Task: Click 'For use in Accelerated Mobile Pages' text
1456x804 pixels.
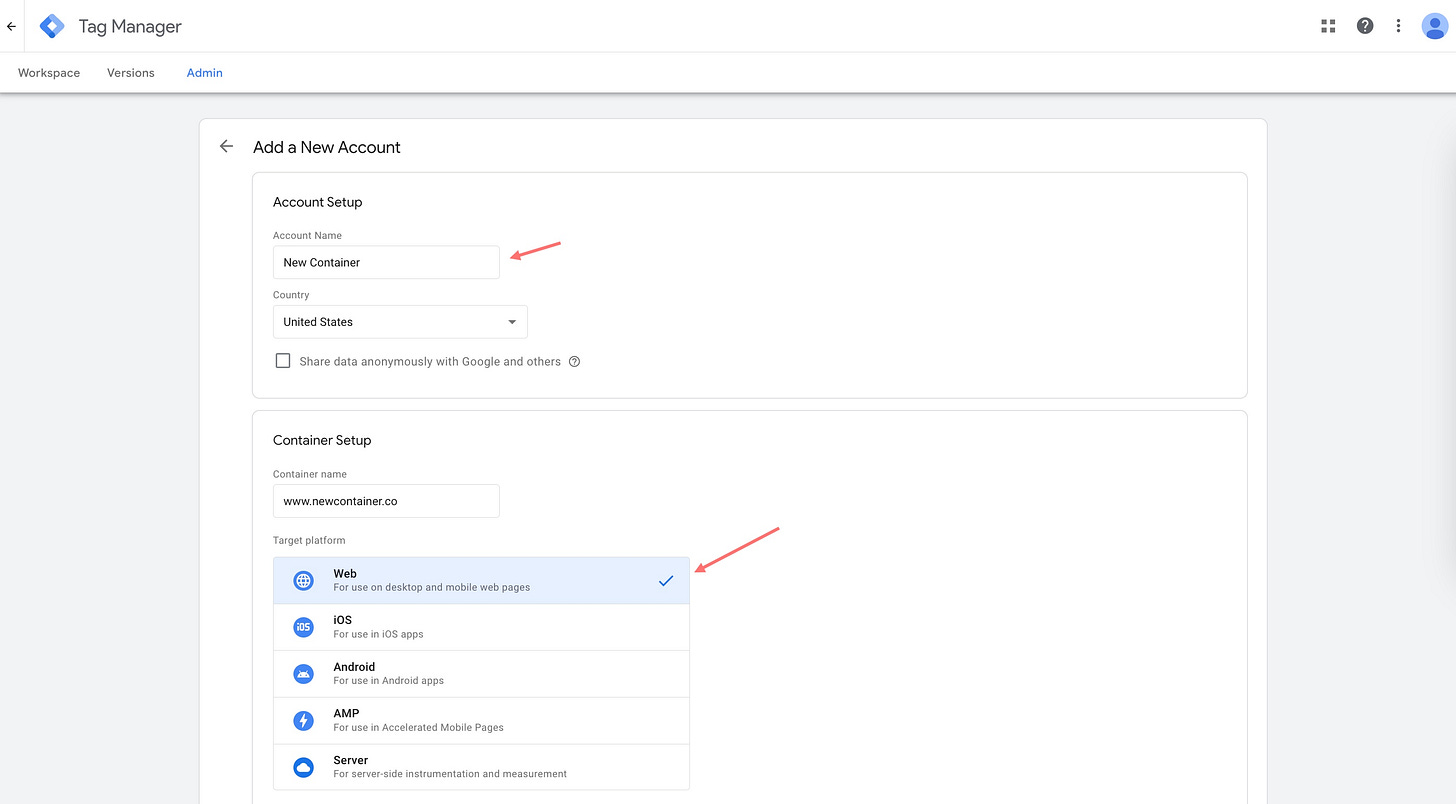Action: click(418, 727)
